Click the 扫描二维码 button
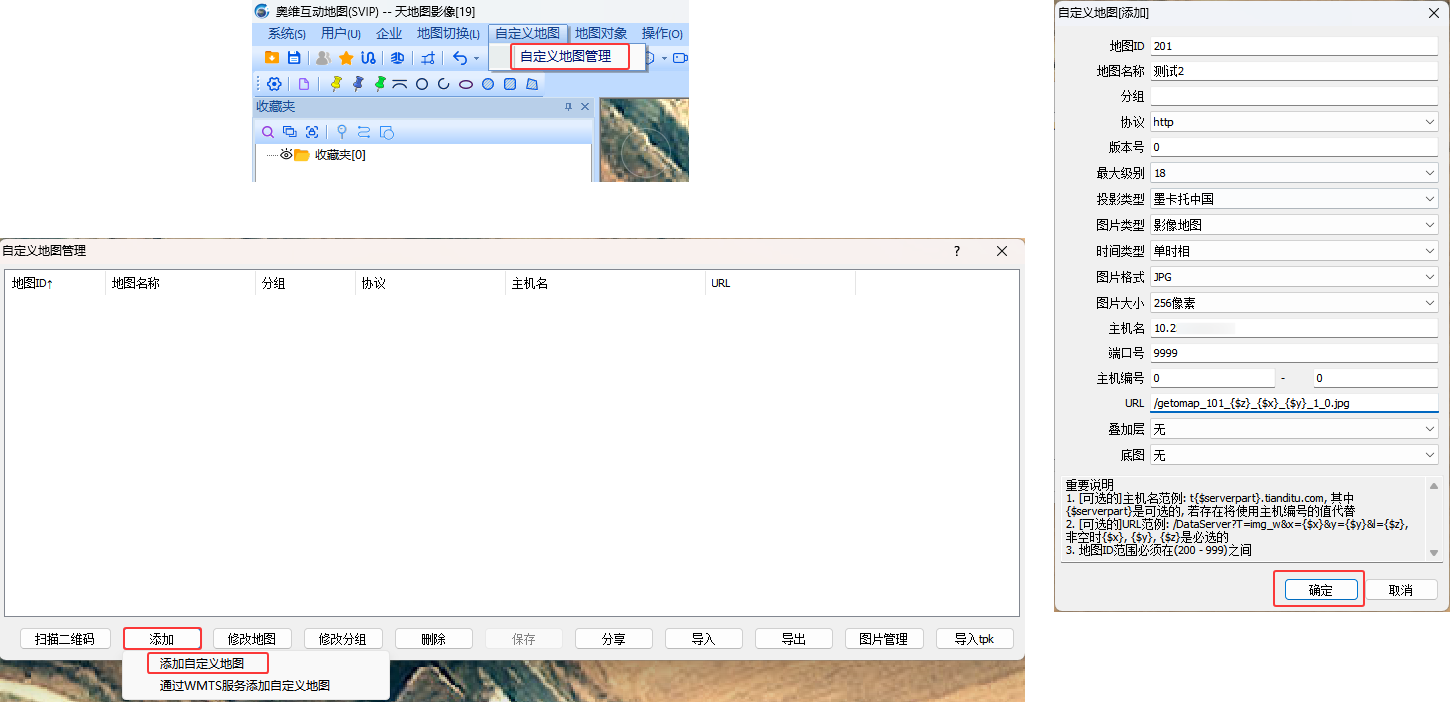The height and width of the screenshot is (708, 1450). click(x=64, y=639)
